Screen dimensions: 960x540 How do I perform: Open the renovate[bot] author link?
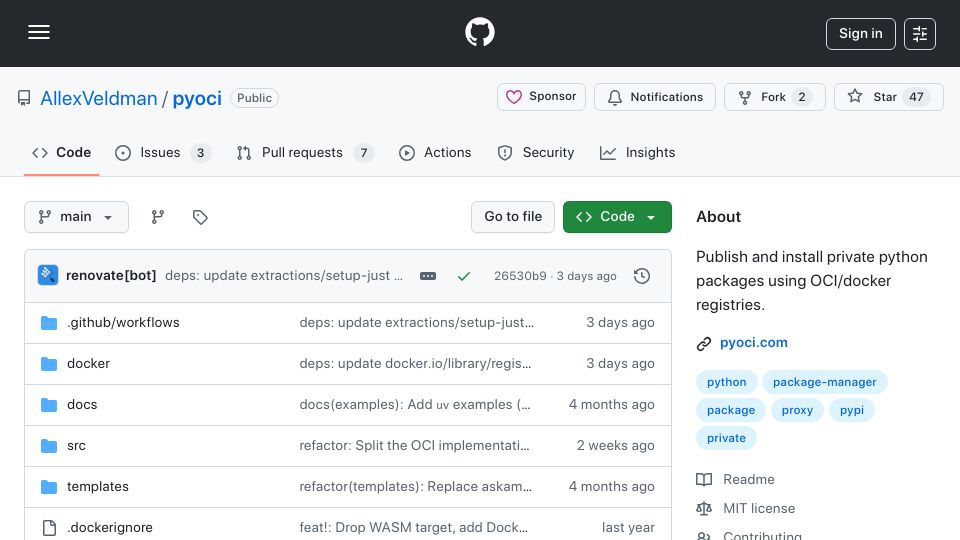click(x=111, y=276)
